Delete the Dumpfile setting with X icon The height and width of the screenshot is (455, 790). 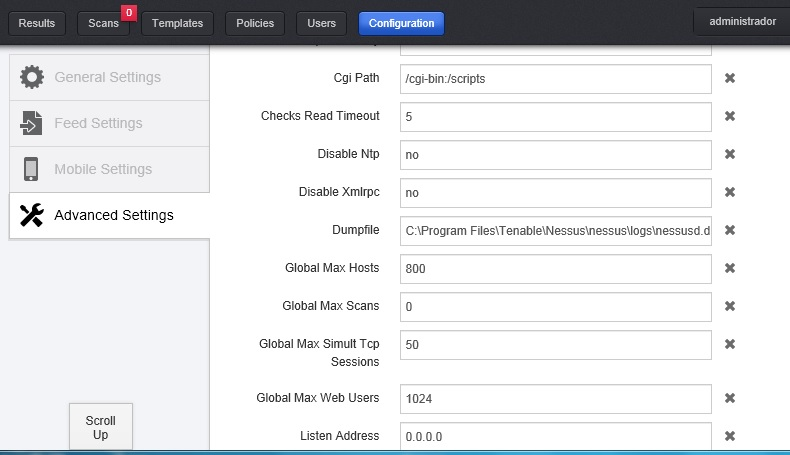[x=730, y=230]
